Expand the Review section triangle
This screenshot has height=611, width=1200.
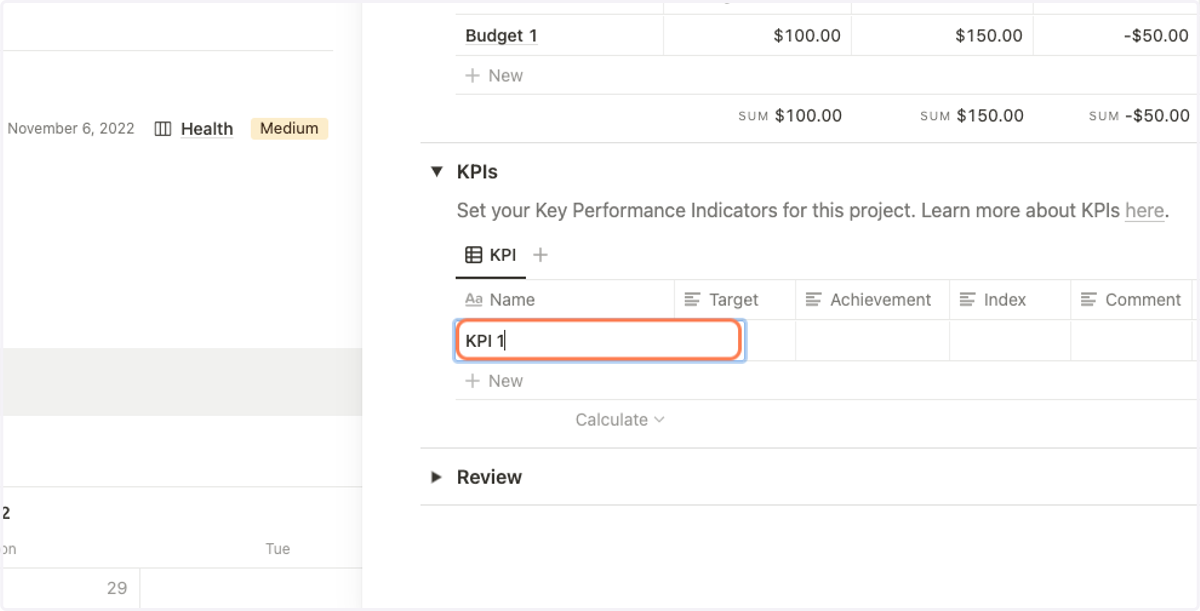(436, 477)
